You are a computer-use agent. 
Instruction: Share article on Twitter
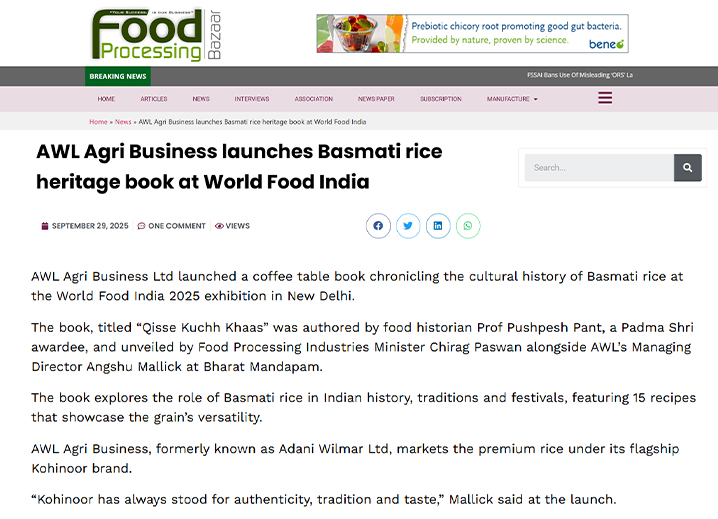[x=408, y=226]
